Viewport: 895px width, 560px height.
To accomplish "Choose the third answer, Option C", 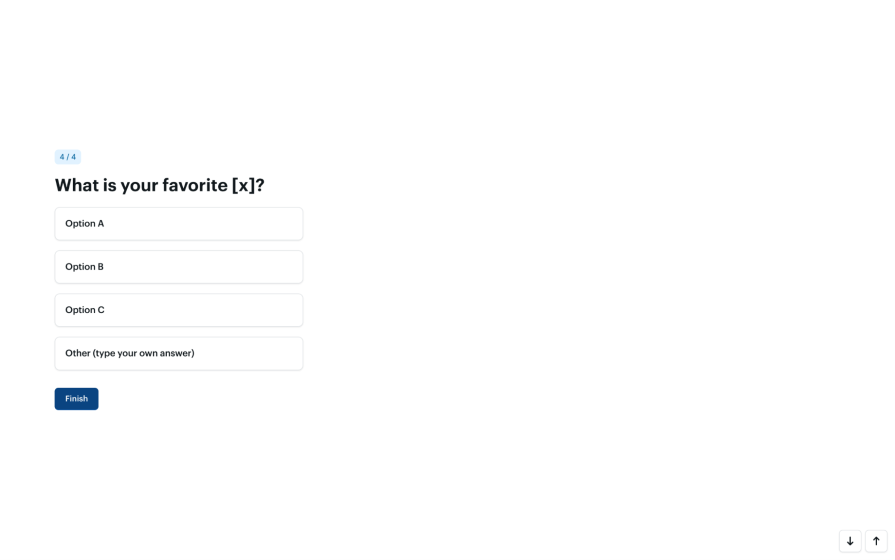I will (x=179, y=310).
